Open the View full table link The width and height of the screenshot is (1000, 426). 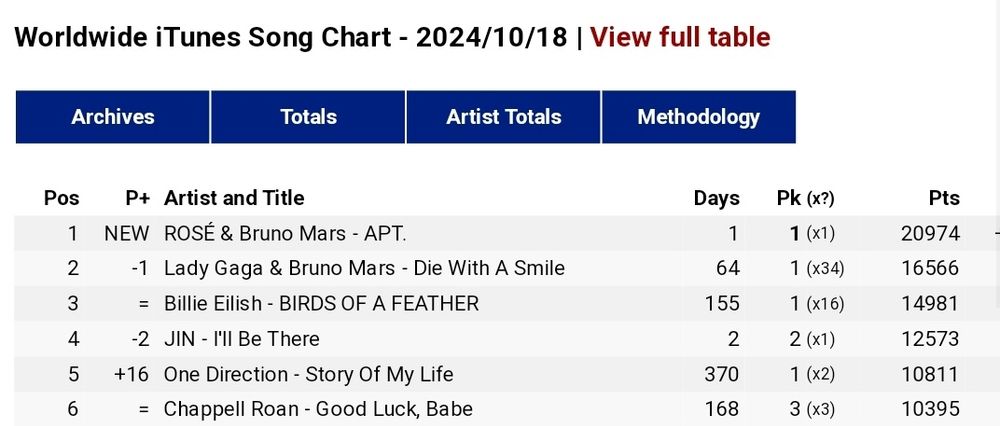point(680,38)
